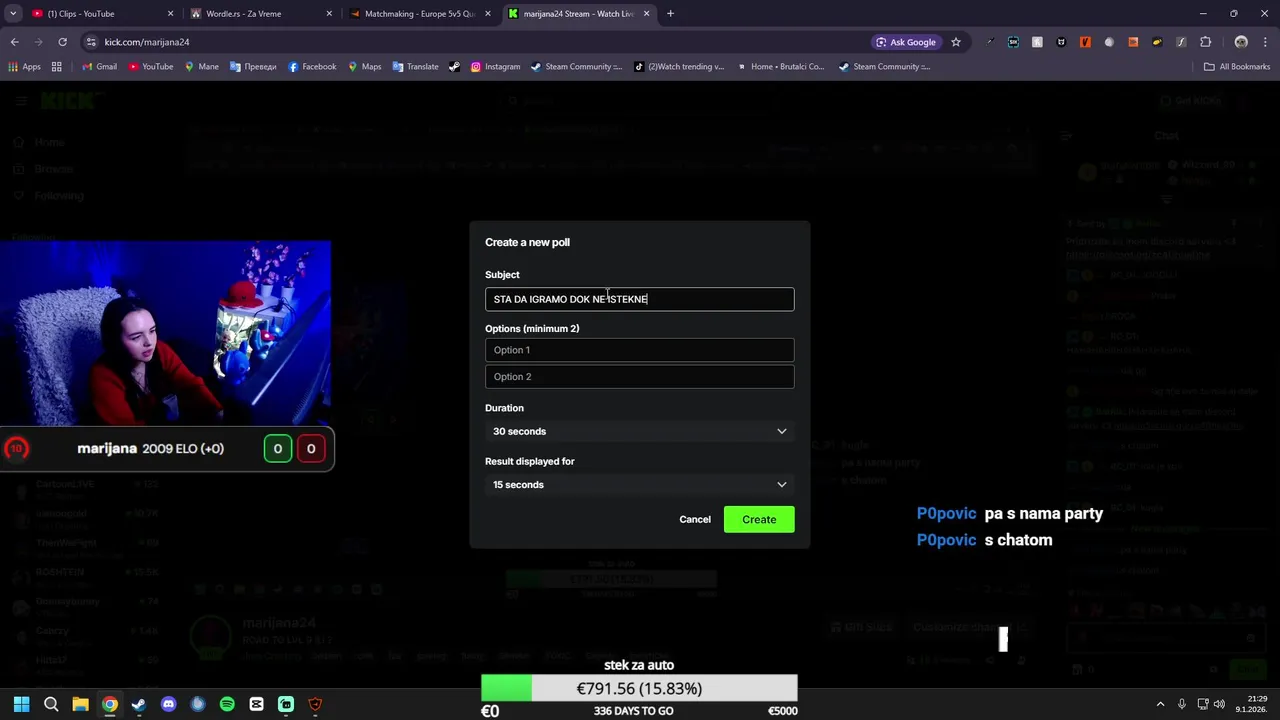Image resolution: width=1280 pixels, height=720 pixels.
Task: Go back to the previous page
Action: coord(15,42)
